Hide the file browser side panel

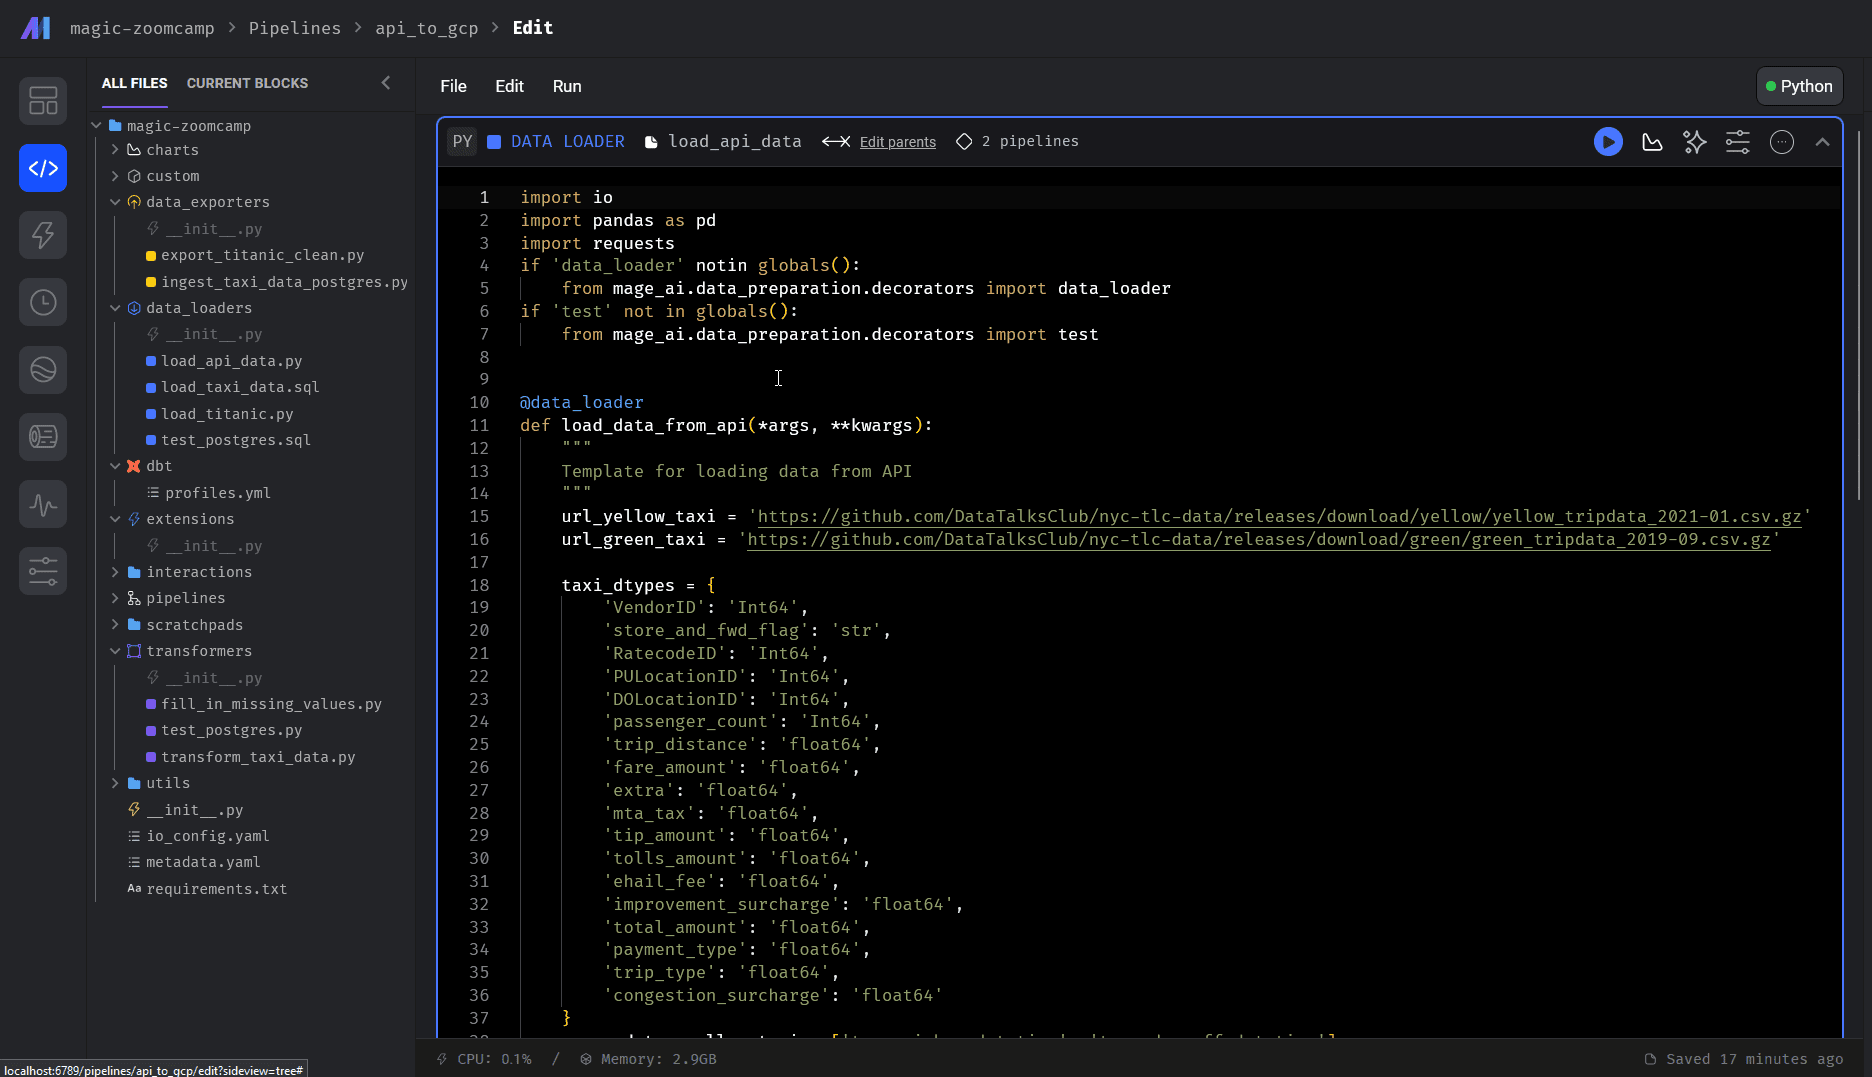(x=386, y=83)
